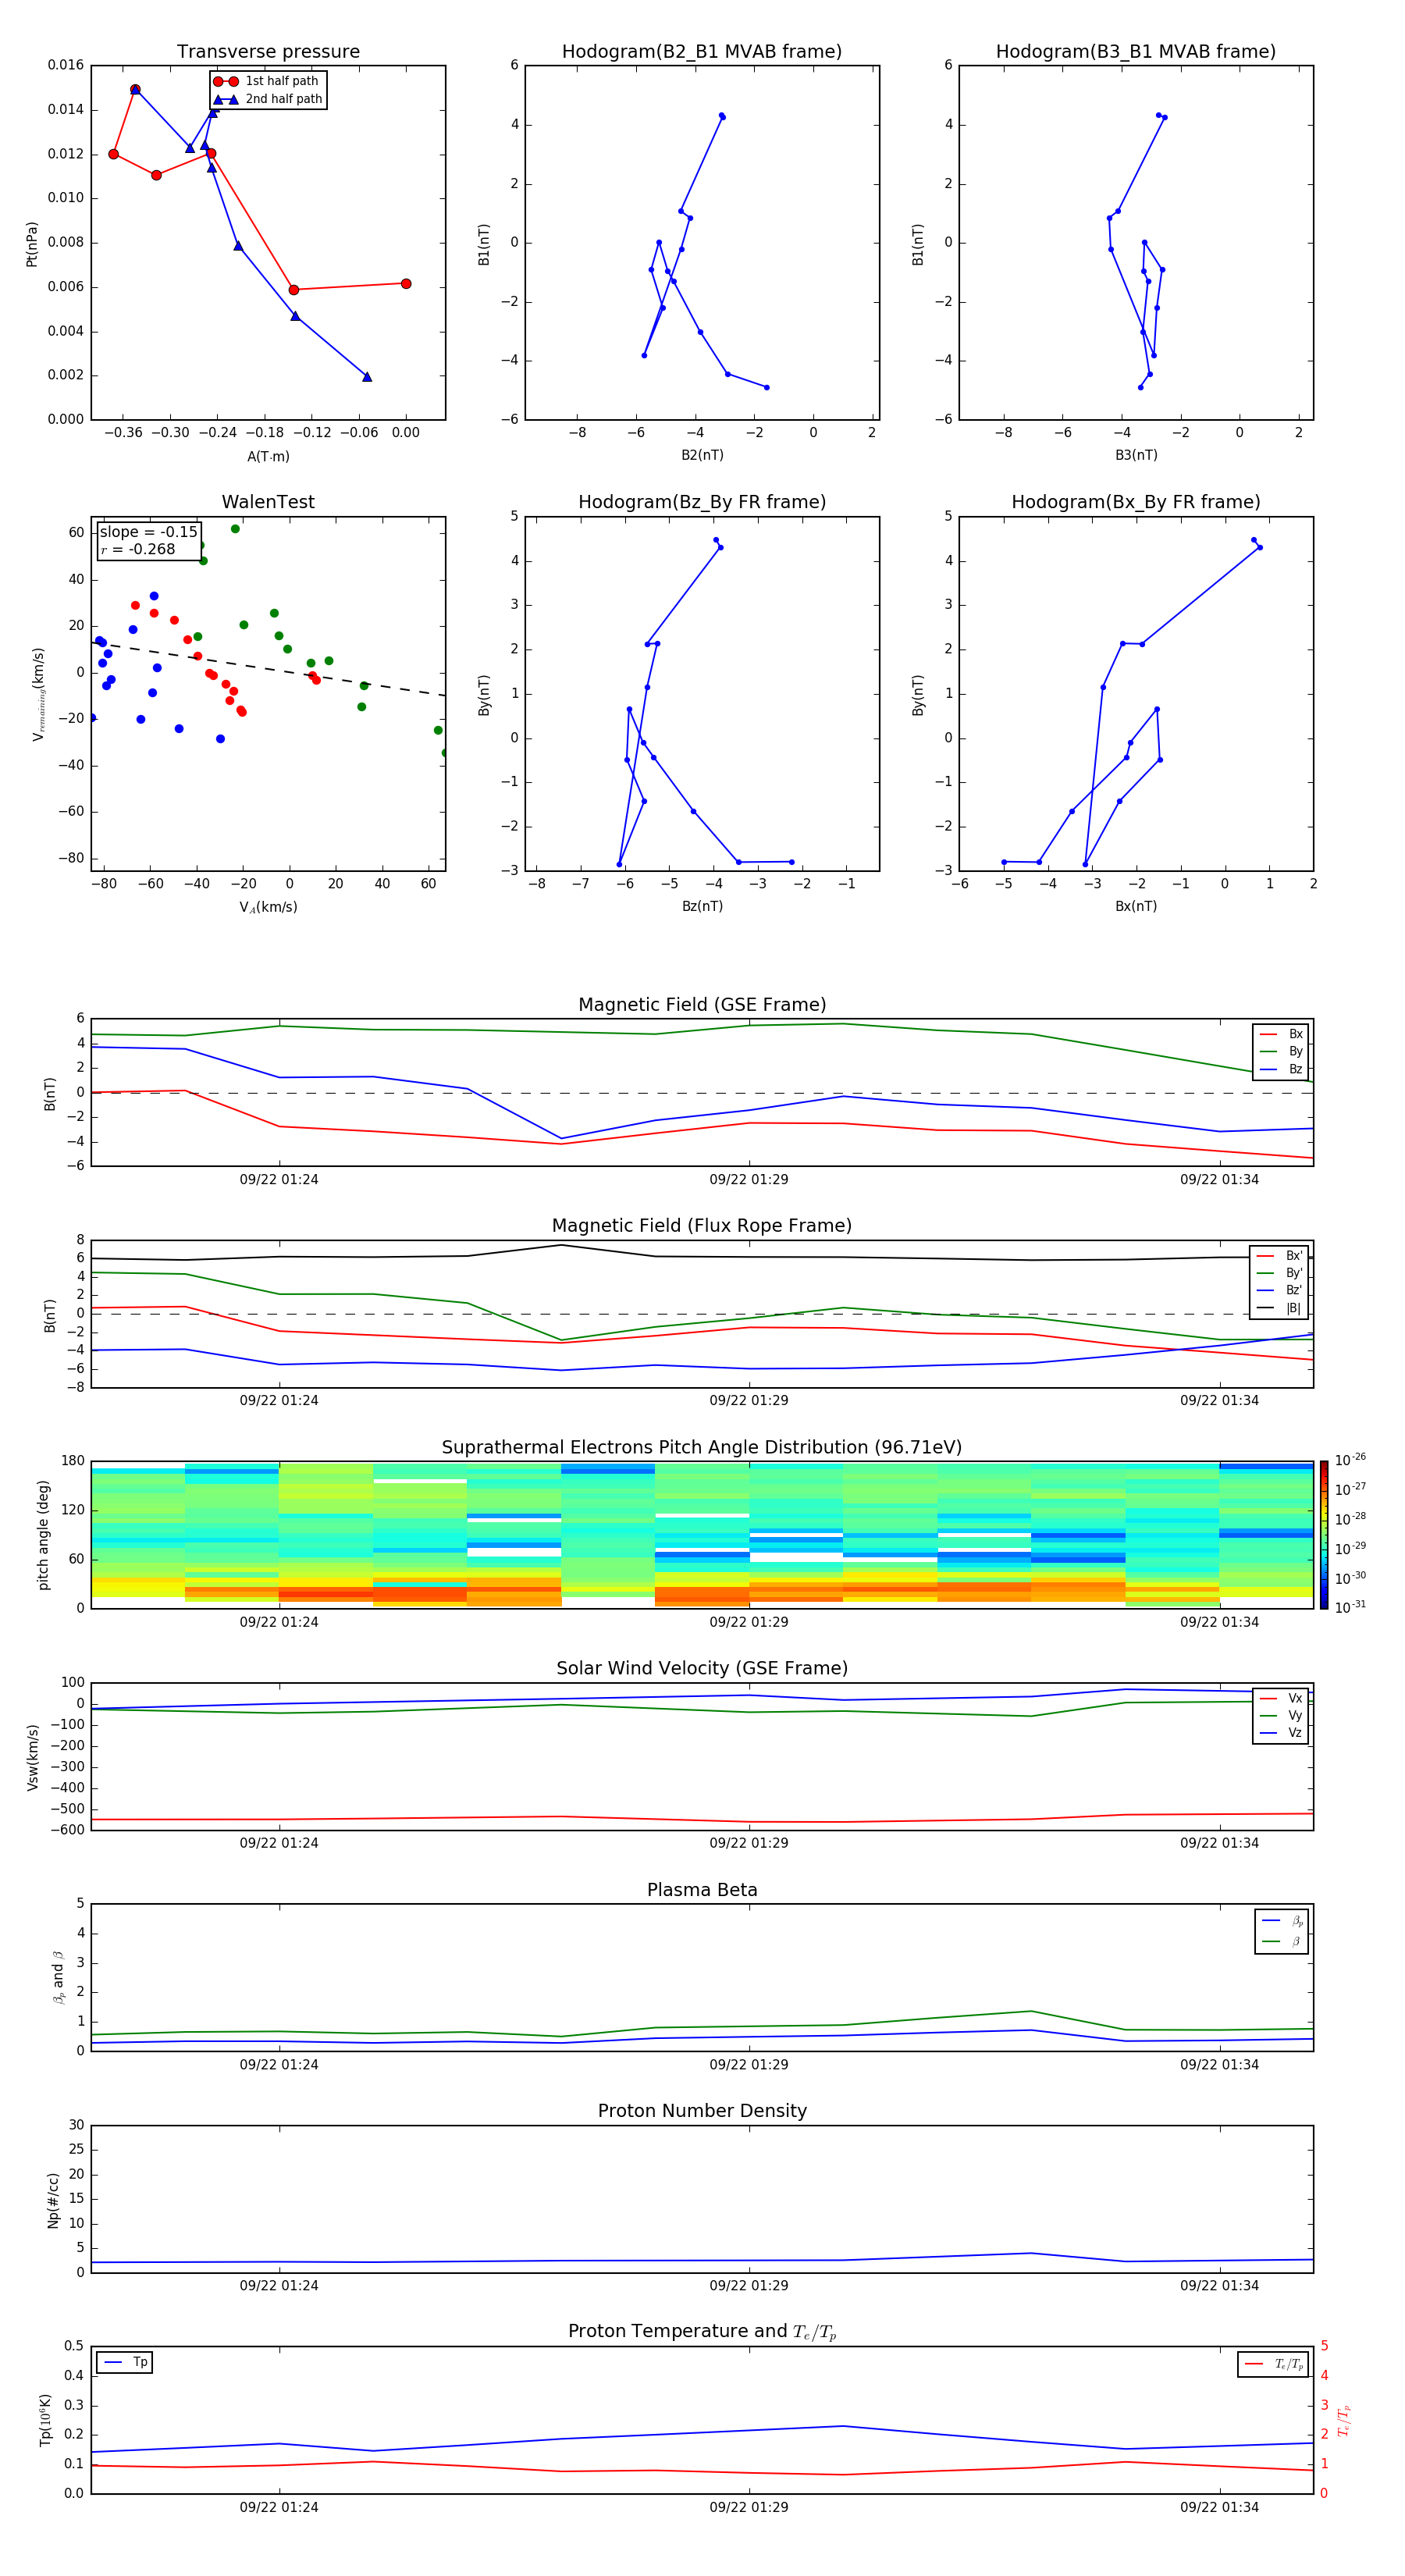This screenshot has height=2576, width=1405.
Task: Click the 'Hodogram(Bx_By FR frame)' title
Action: (1136, 502)
